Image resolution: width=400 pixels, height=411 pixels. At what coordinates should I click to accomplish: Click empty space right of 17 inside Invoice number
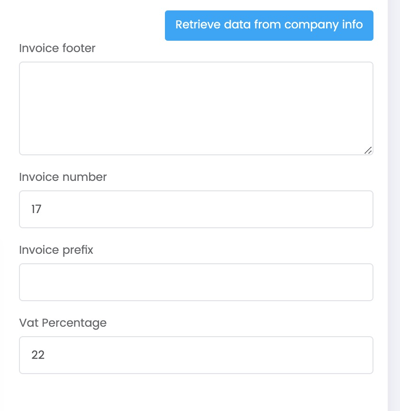pos(207,209)
